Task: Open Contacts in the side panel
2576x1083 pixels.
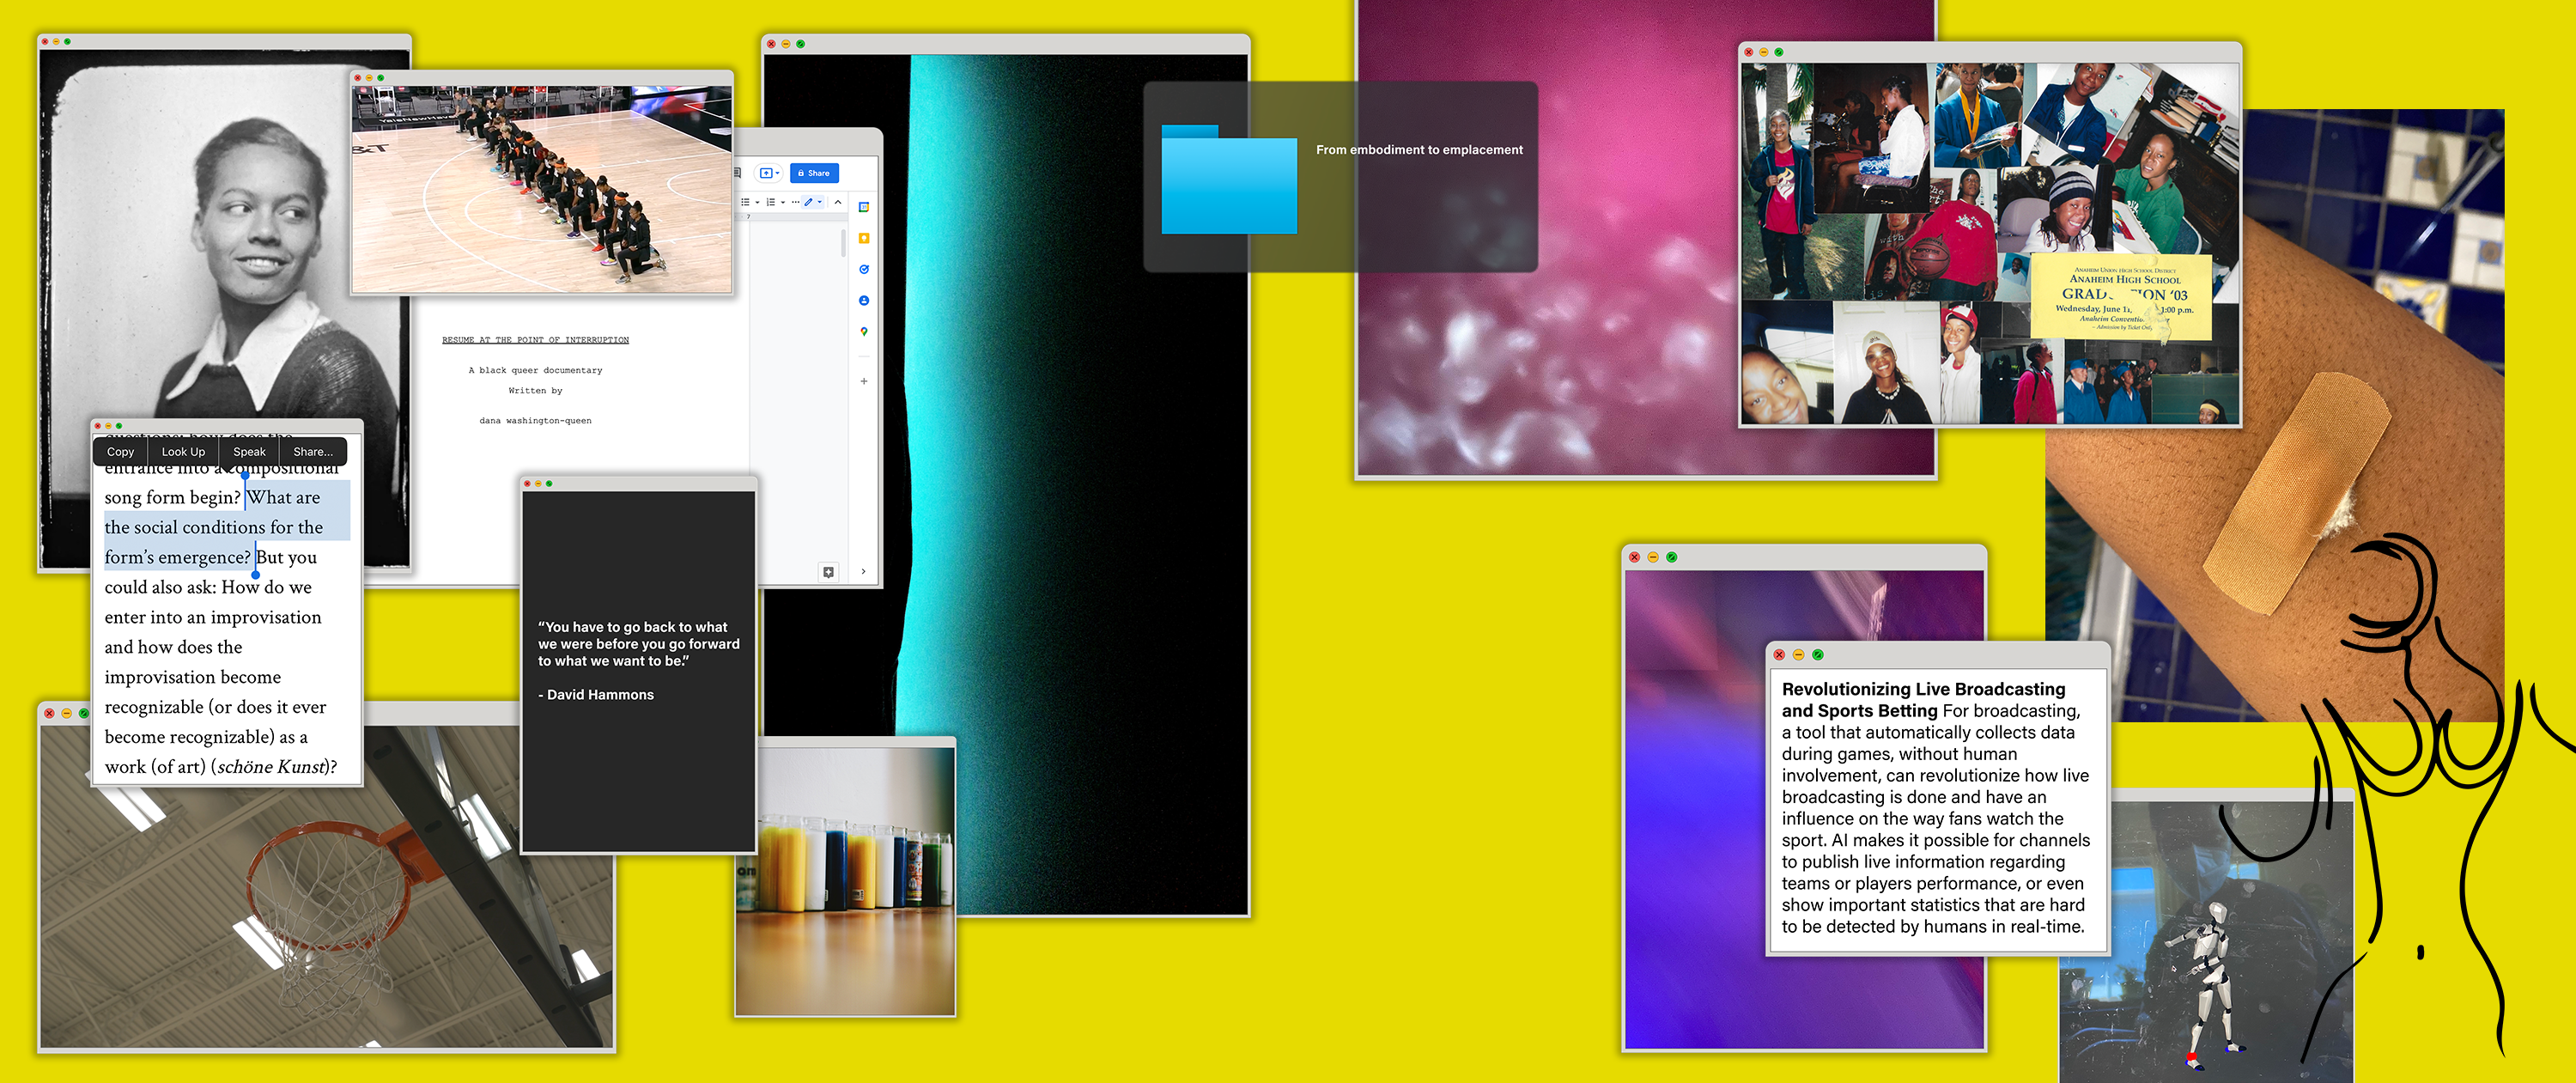Action: tap(864, 300)
